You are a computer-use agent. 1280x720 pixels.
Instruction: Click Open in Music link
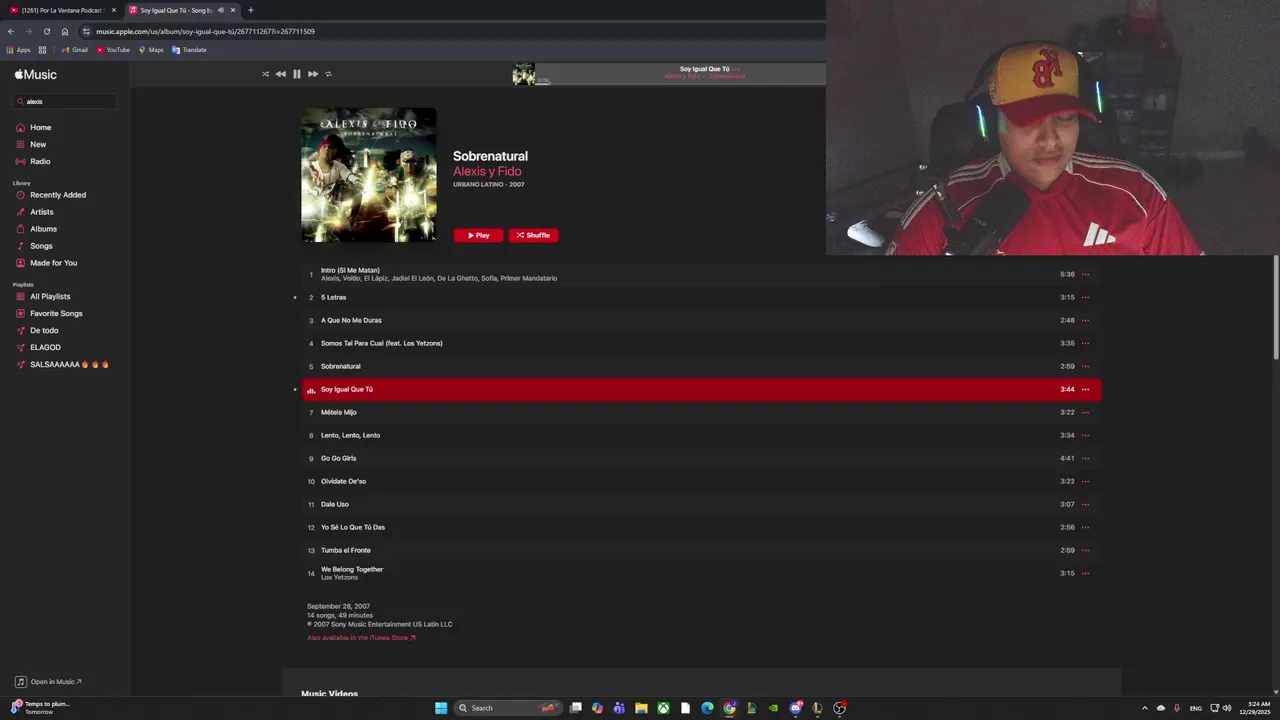(x=49, y=682)
